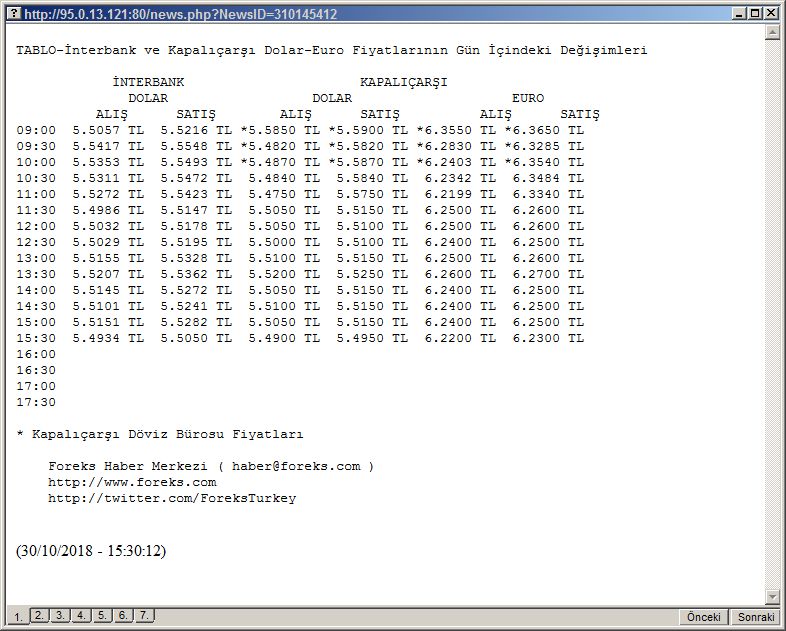The image size is (786, 631).
Task: Click the 09:30 time row label
Action: point(36,146)
